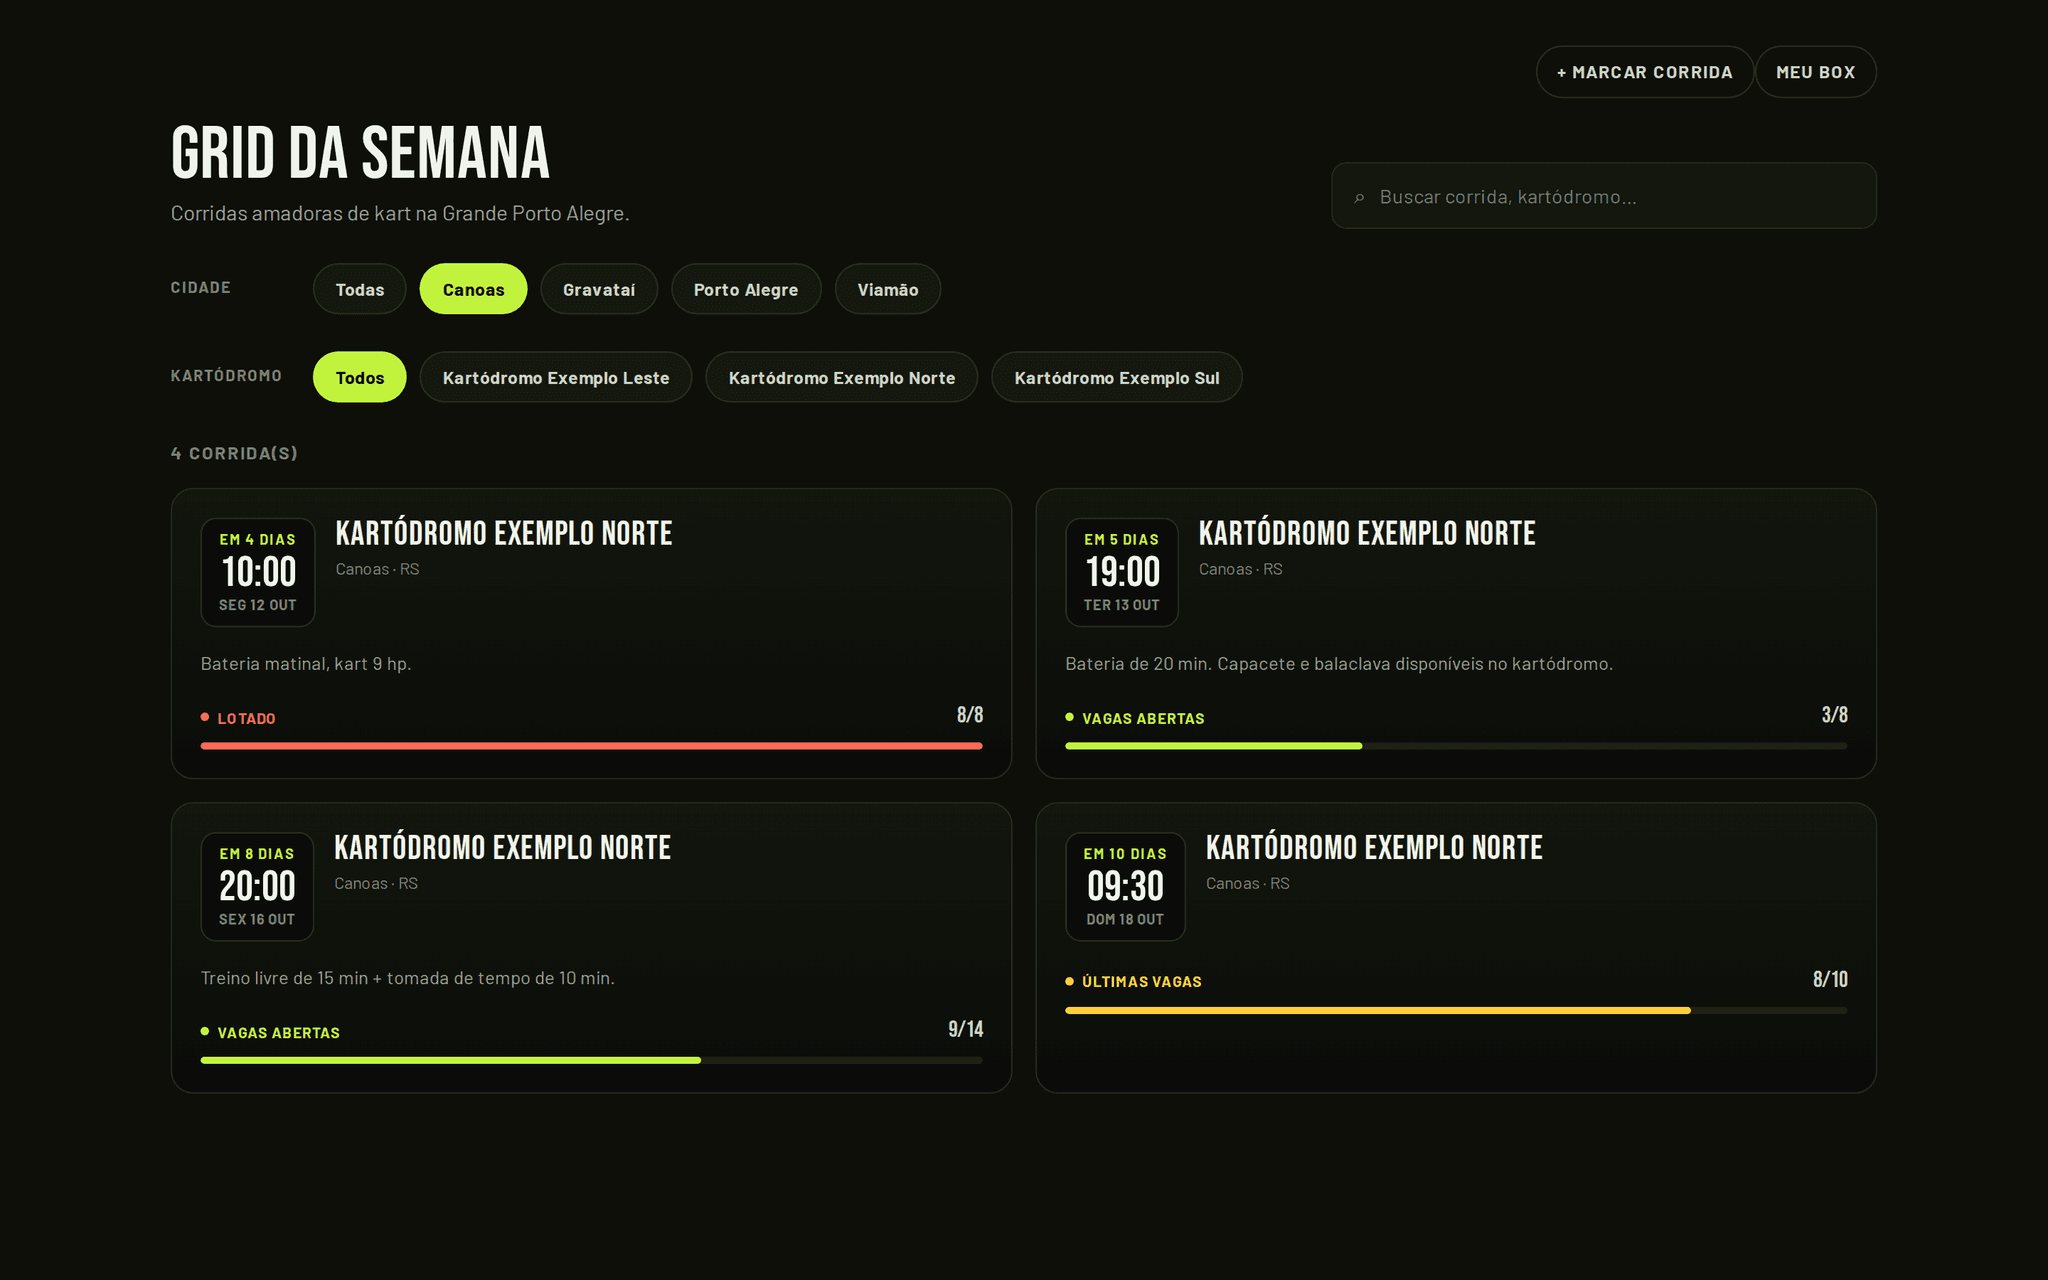Click the Corridas amadoras de kart subtitle
Viewport: 2048px width, 1280px height.
(x=400, y=213)
